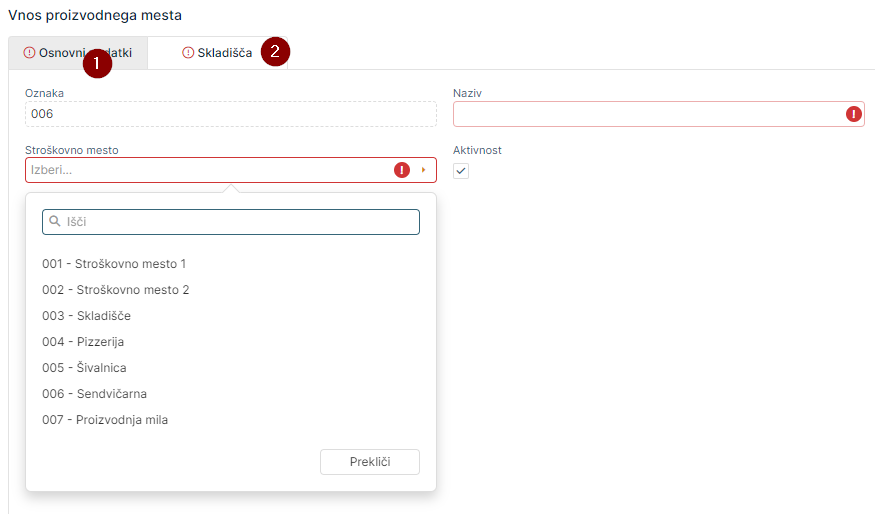Pick 004 - Pizzerija in the list
Viewport: 875px width, 514px height.
point(83,342)
